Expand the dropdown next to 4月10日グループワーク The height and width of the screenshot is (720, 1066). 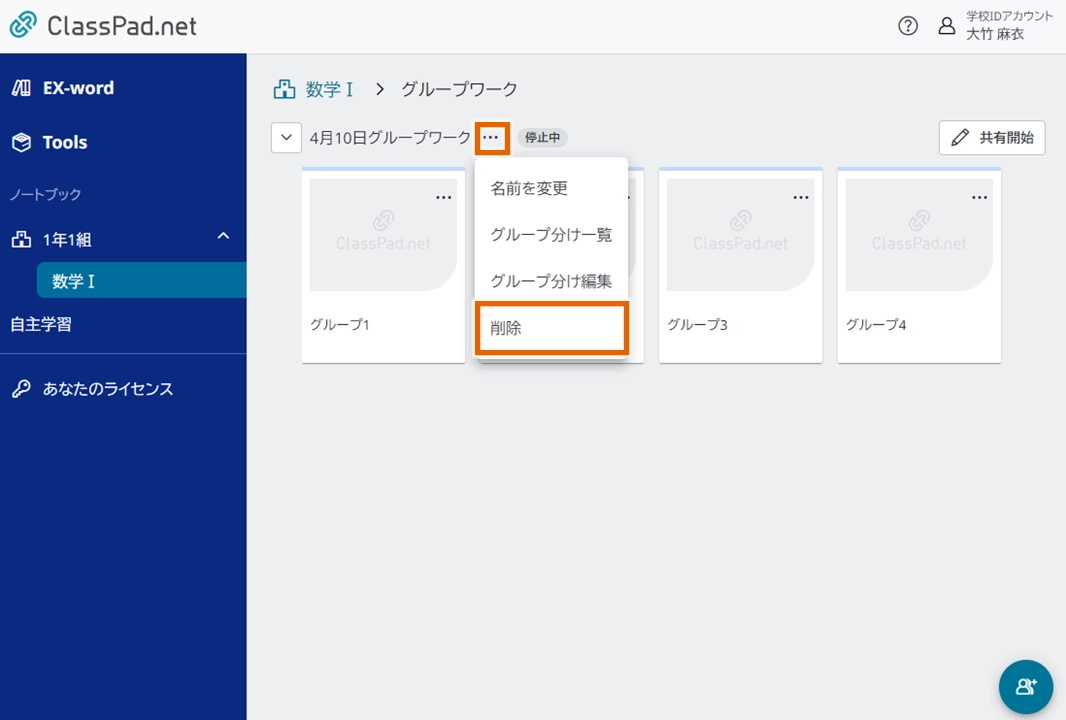point(286,137)
